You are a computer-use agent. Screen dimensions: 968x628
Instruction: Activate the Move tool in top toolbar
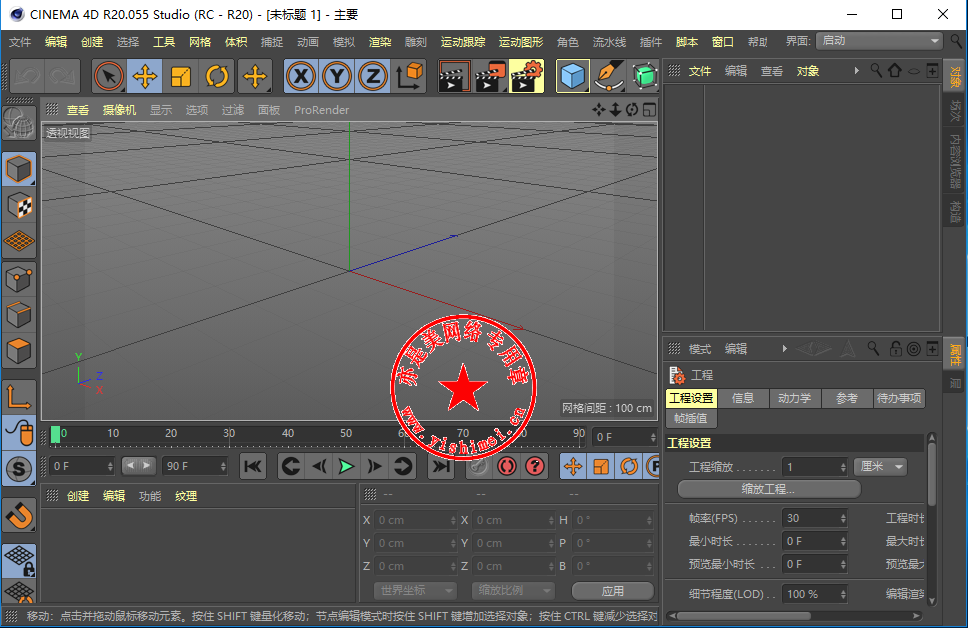coord(144,77)
